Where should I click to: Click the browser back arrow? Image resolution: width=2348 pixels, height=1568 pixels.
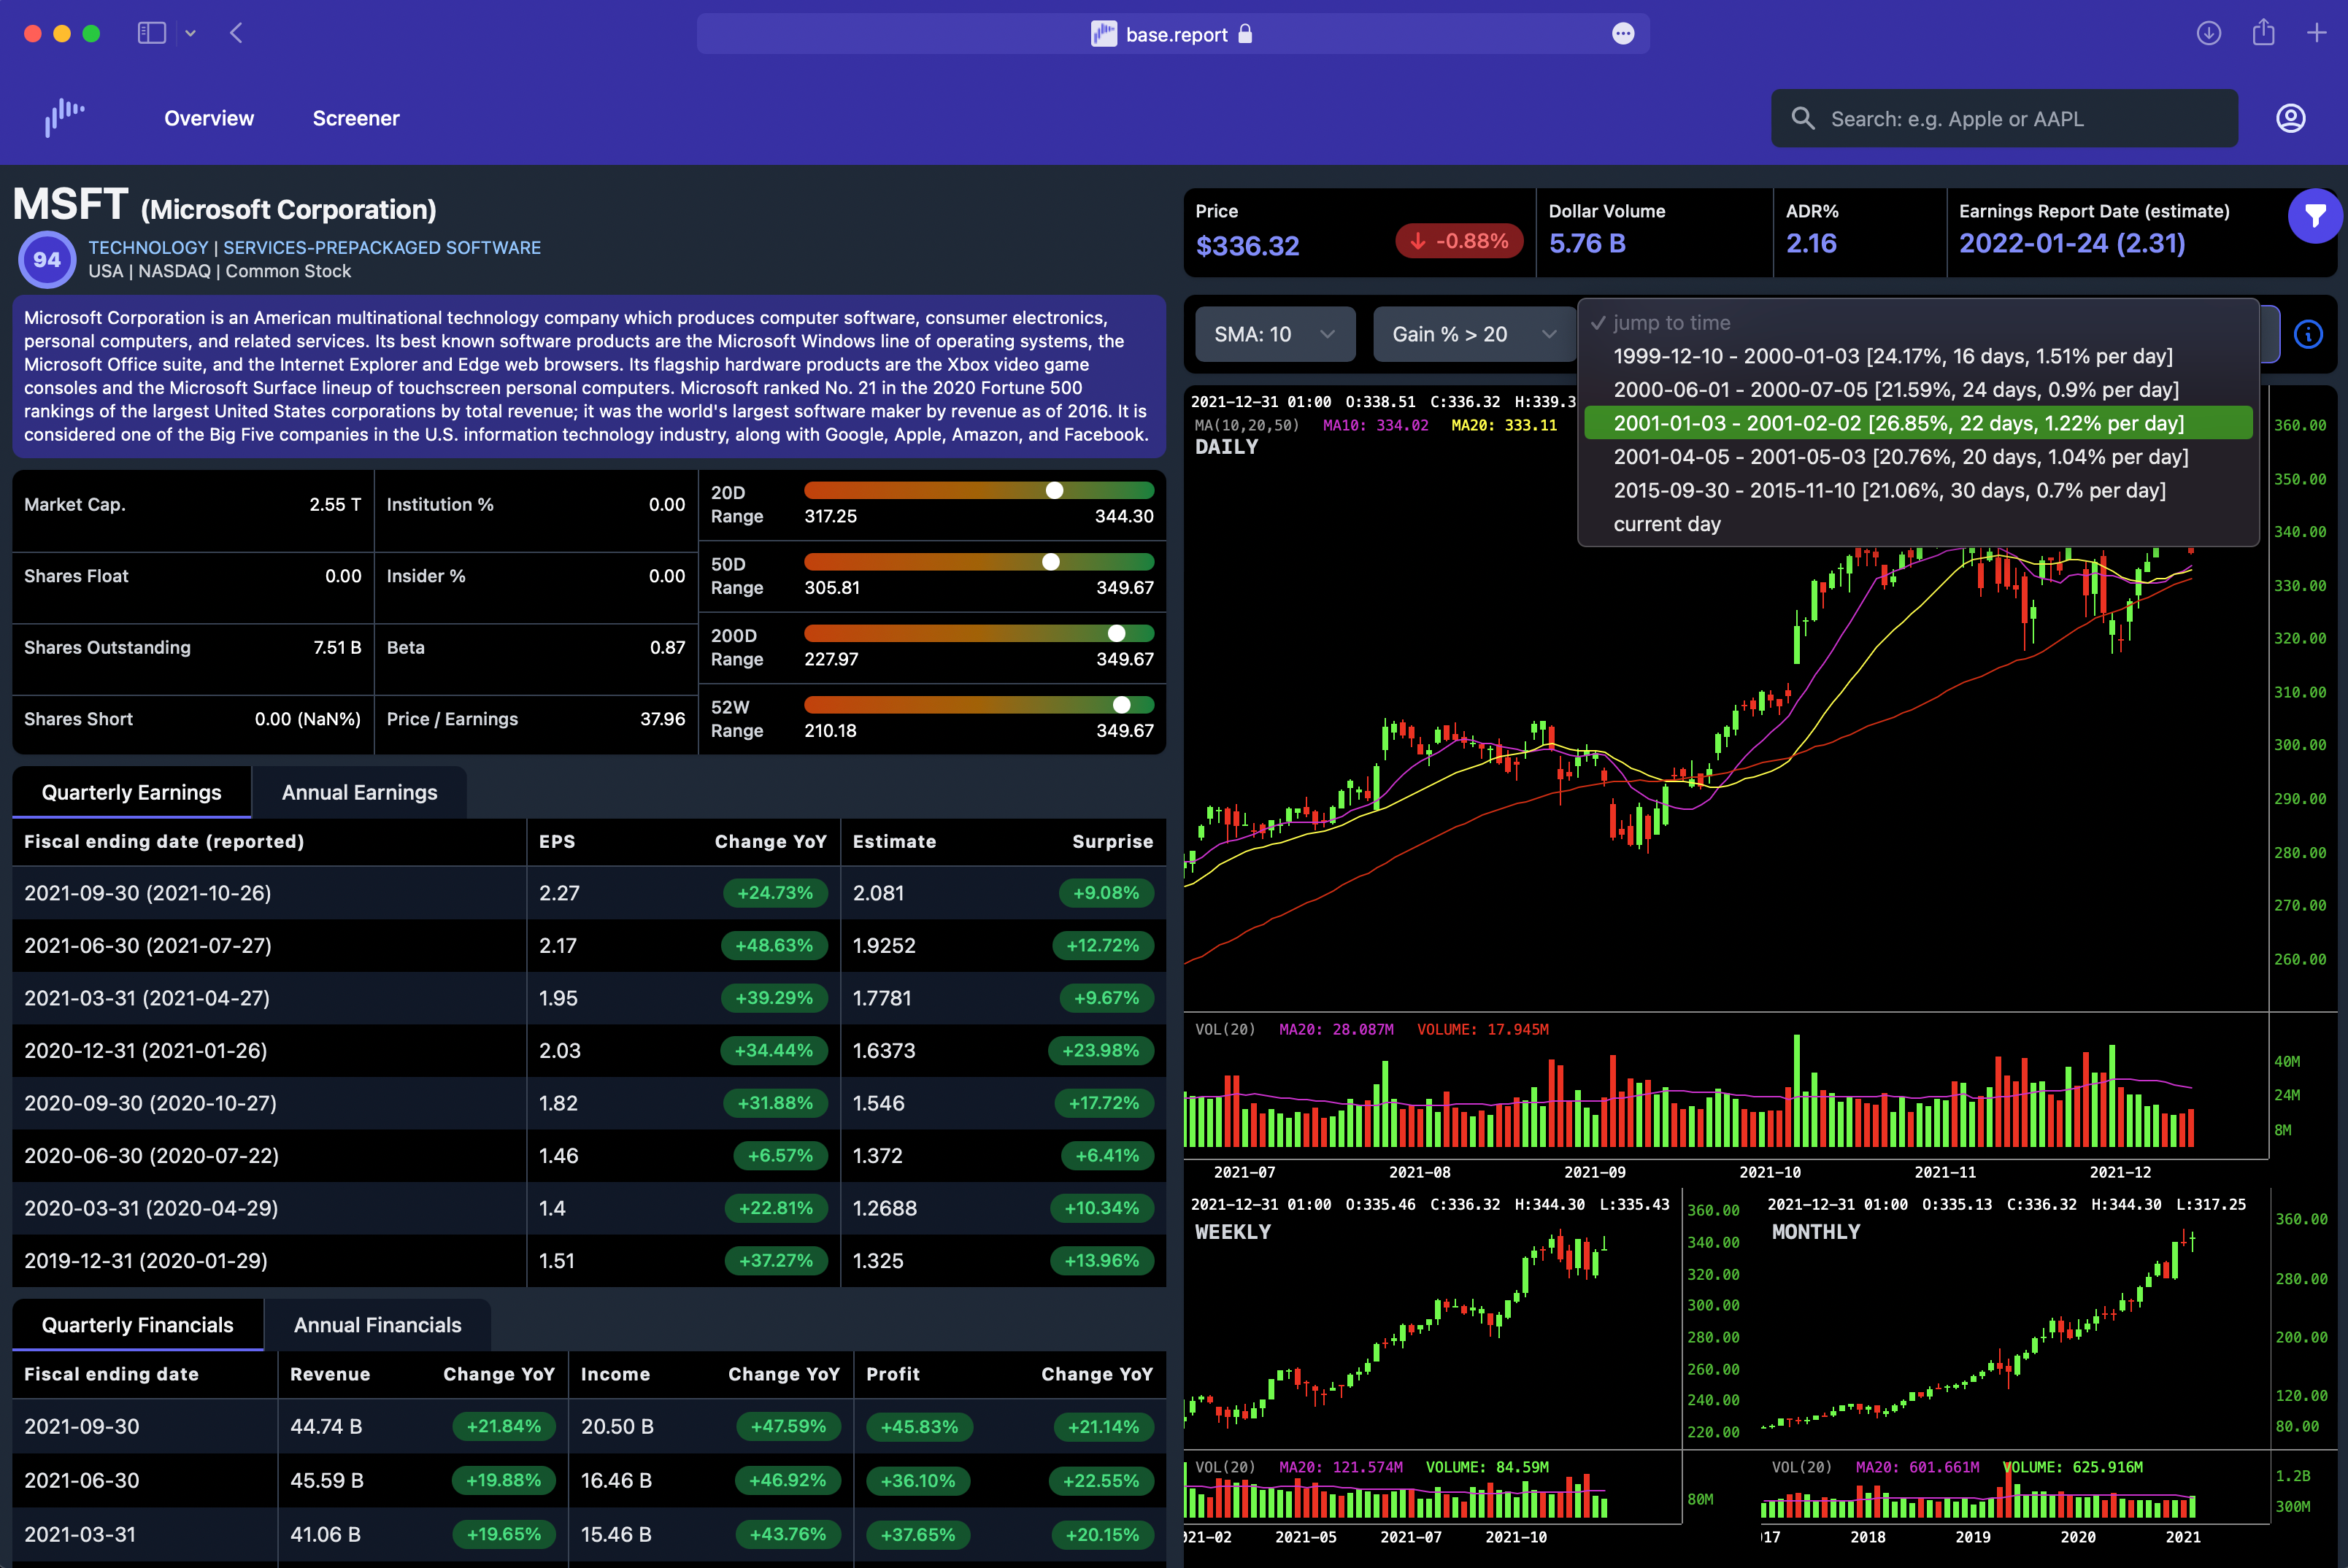point(236,33)
